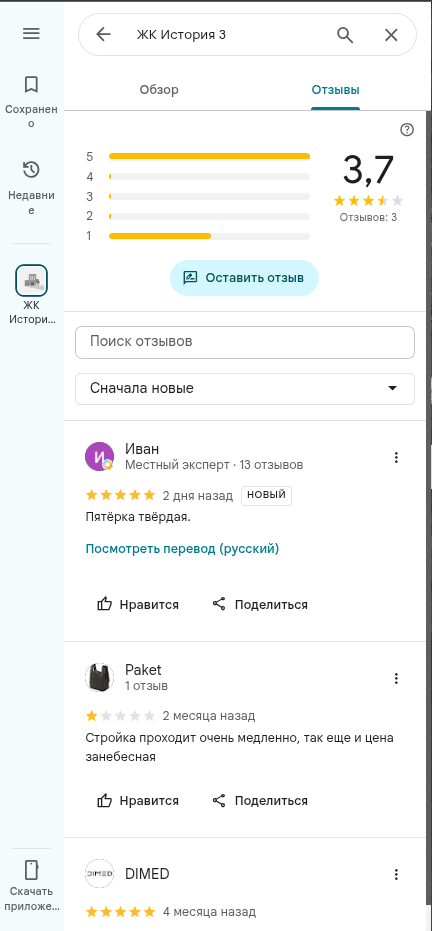Open the more options menu for Иван's review
Viewport: 432px width, 931px height.
point(396,457)
